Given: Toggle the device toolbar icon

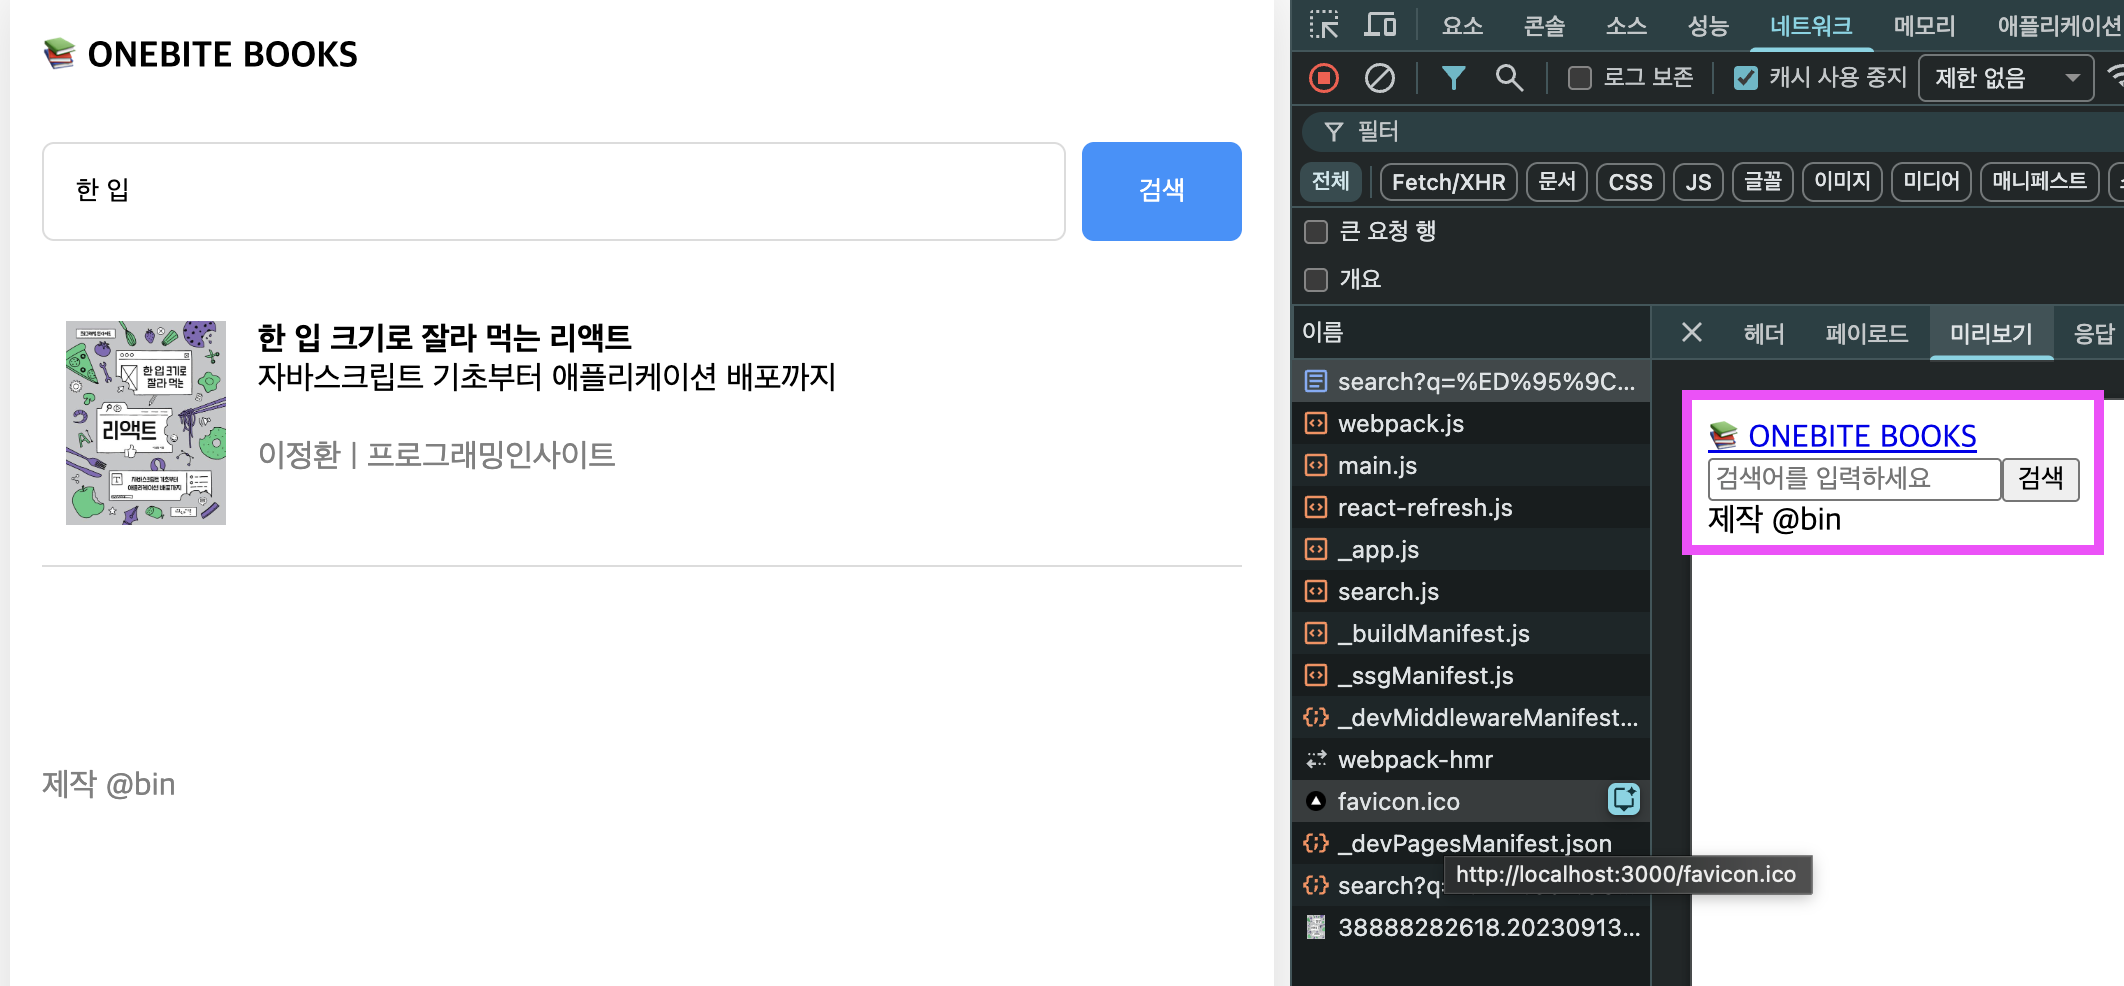Looking at the screenshot, I should [1380, 25].
